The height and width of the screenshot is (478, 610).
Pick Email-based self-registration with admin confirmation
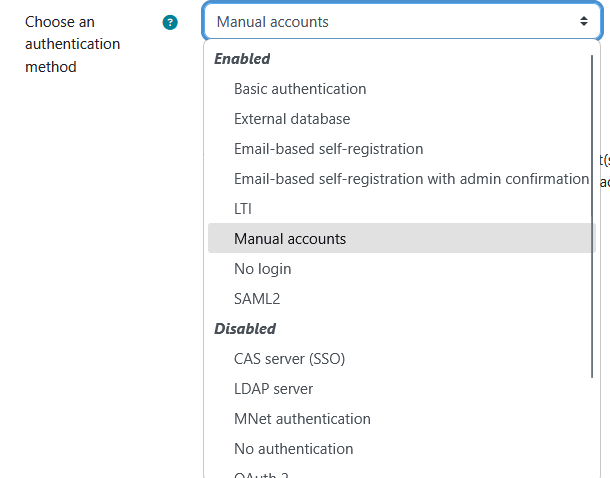411,179
